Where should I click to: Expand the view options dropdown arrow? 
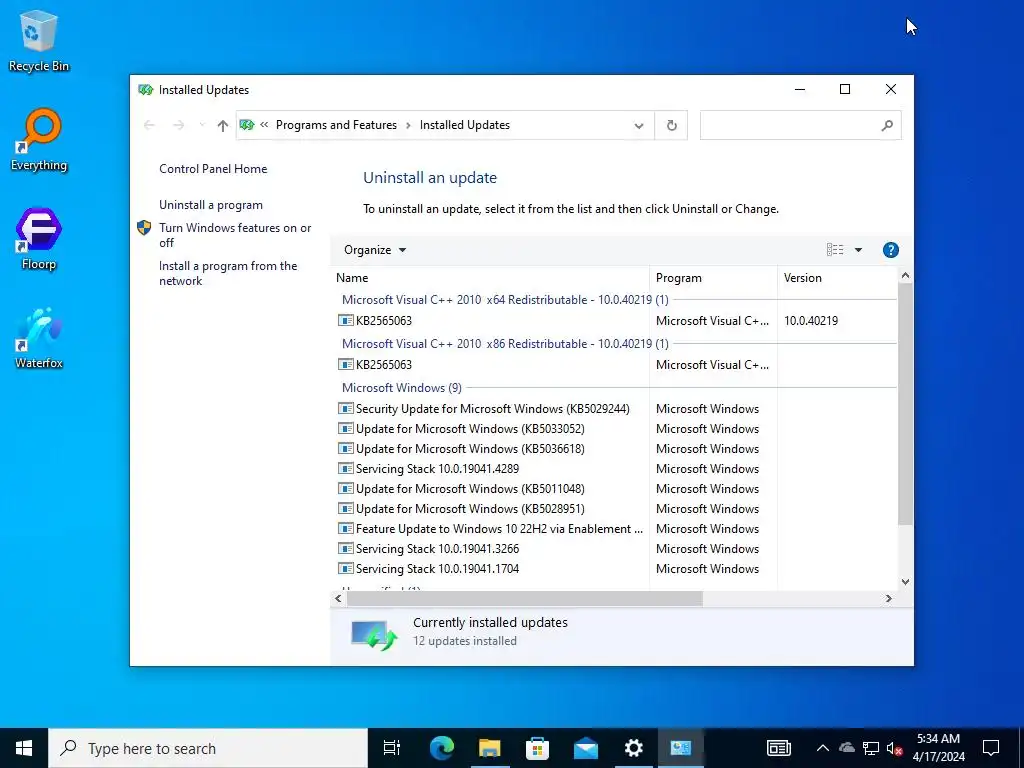858,250
